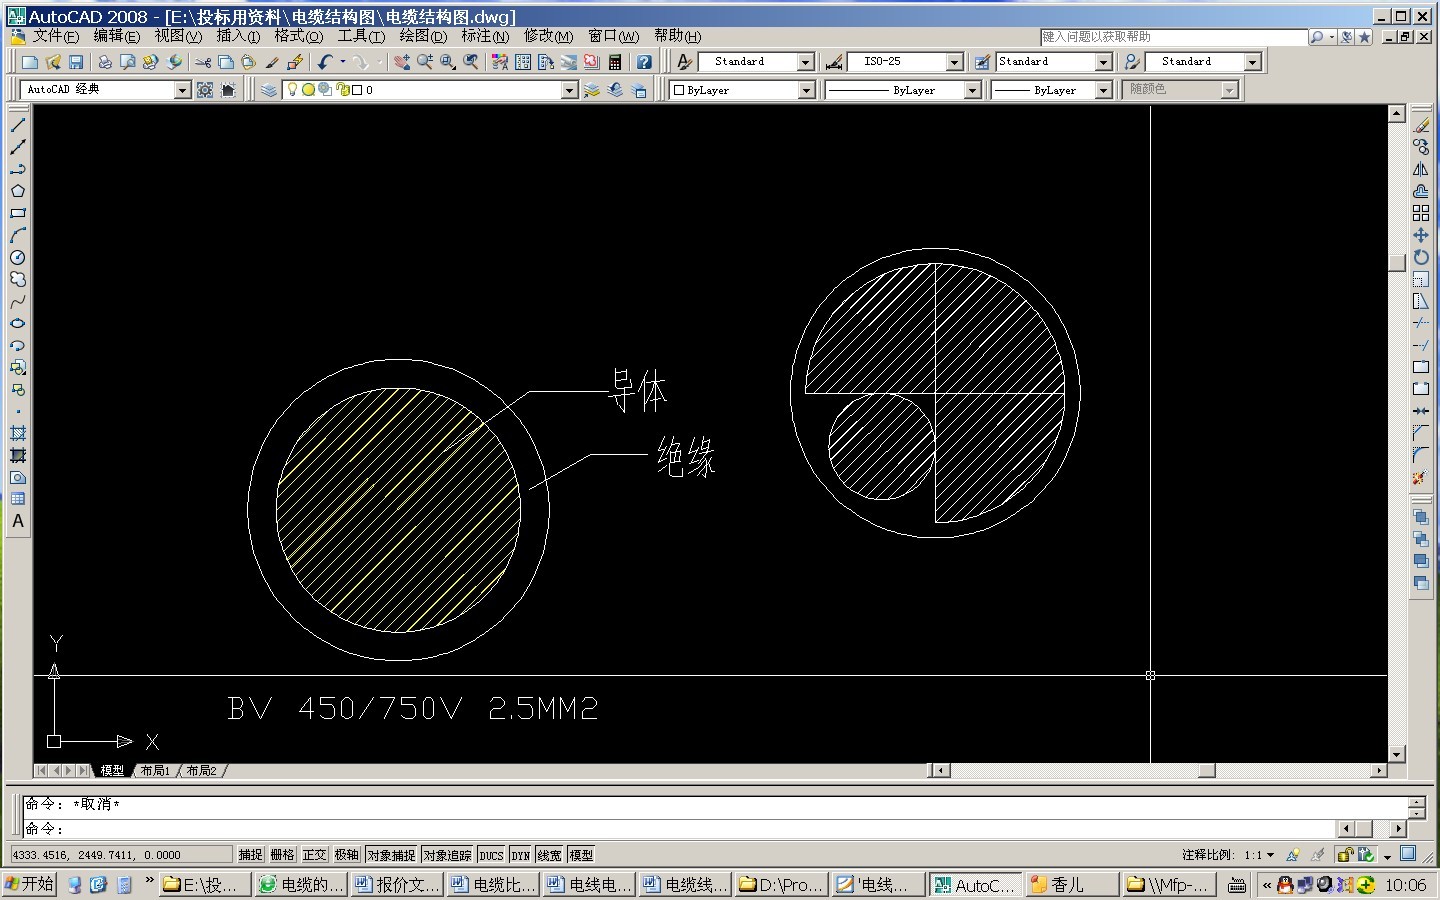1440x900 pixels.
Task: Select the Multiline Text tool
Action: [x=18, y=521]
